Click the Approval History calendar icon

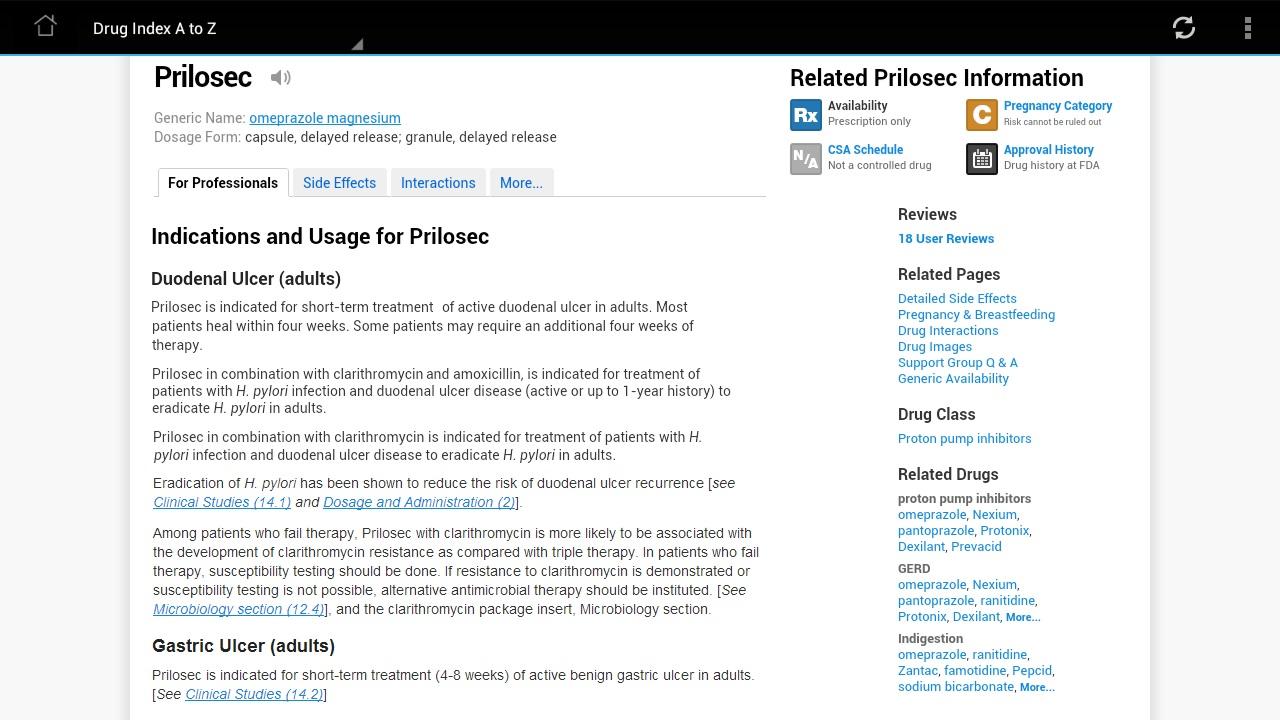pyautogui.click(x=981, y=159)
